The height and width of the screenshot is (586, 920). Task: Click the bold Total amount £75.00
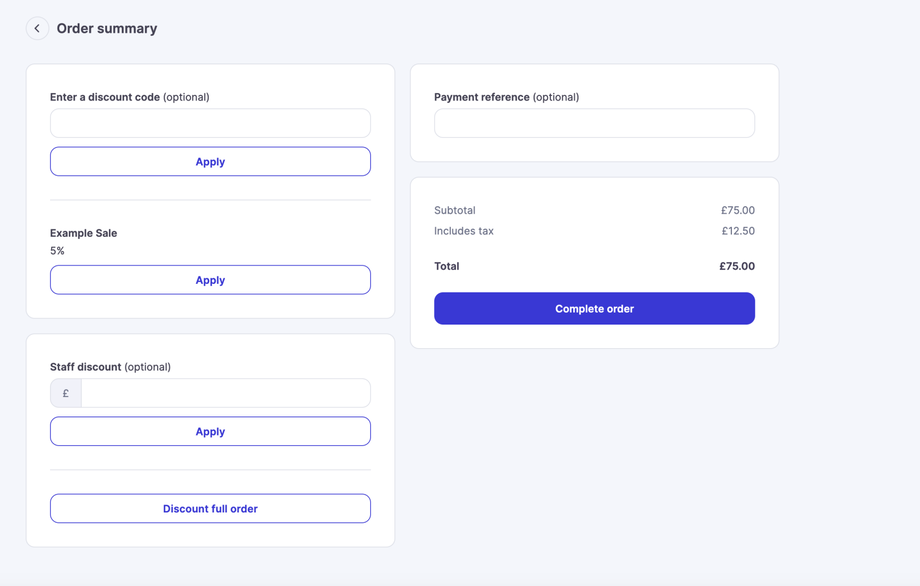pyautogui.click(x=737, y=266)
